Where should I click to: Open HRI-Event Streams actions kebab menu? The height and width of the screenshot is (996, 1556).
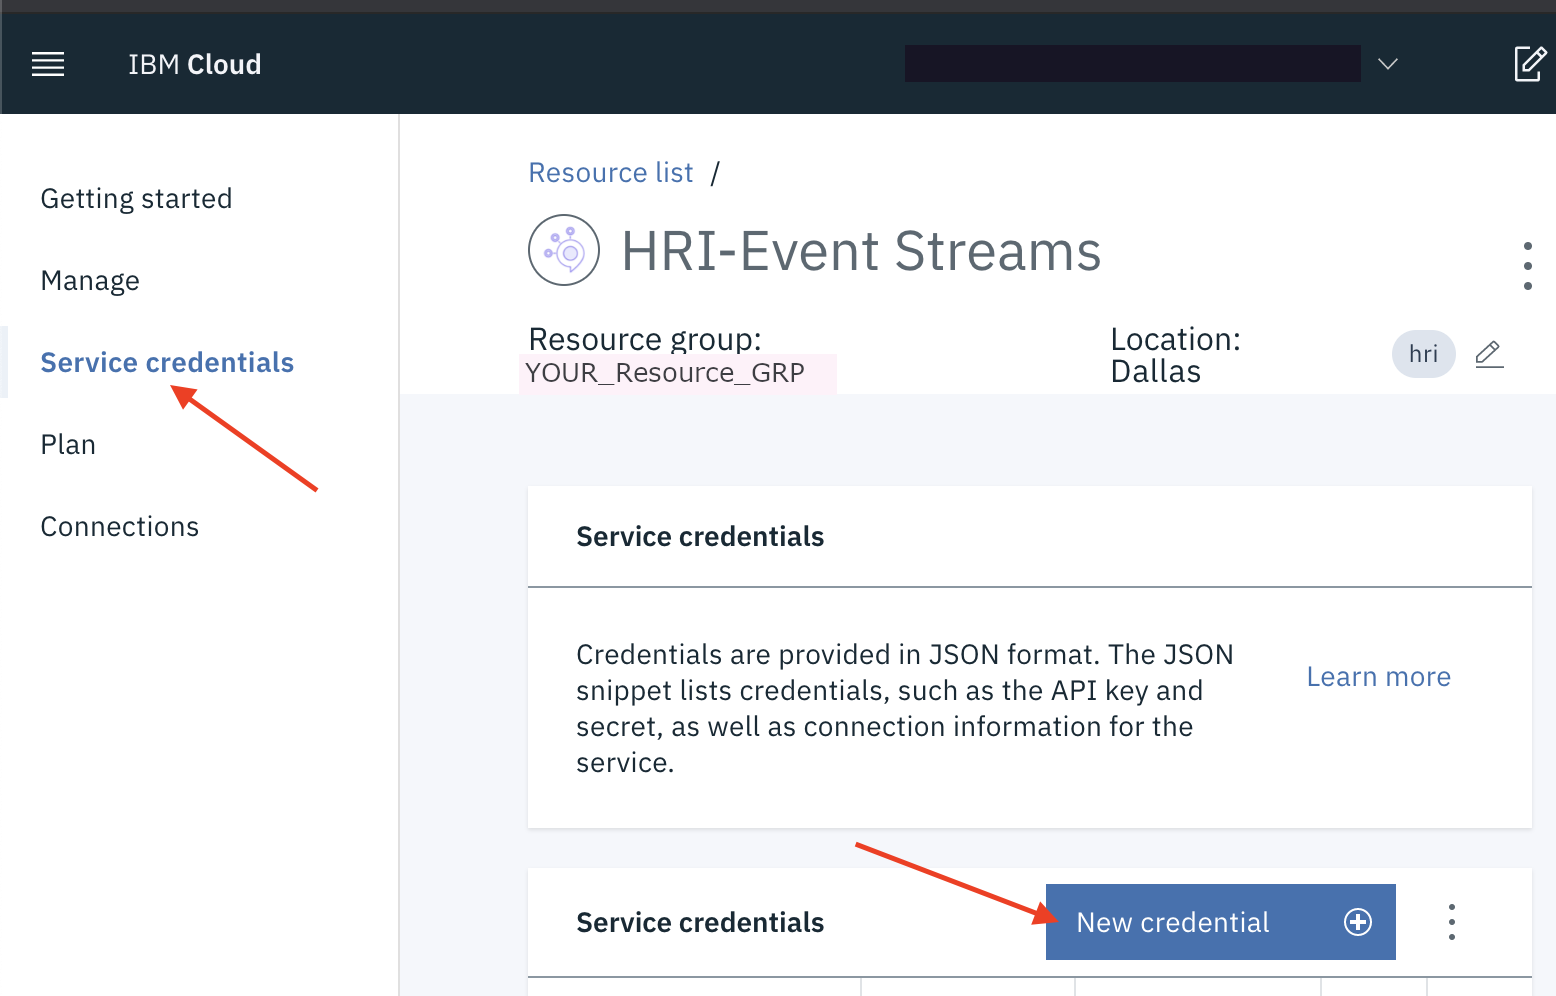[x=1527, y=266]
